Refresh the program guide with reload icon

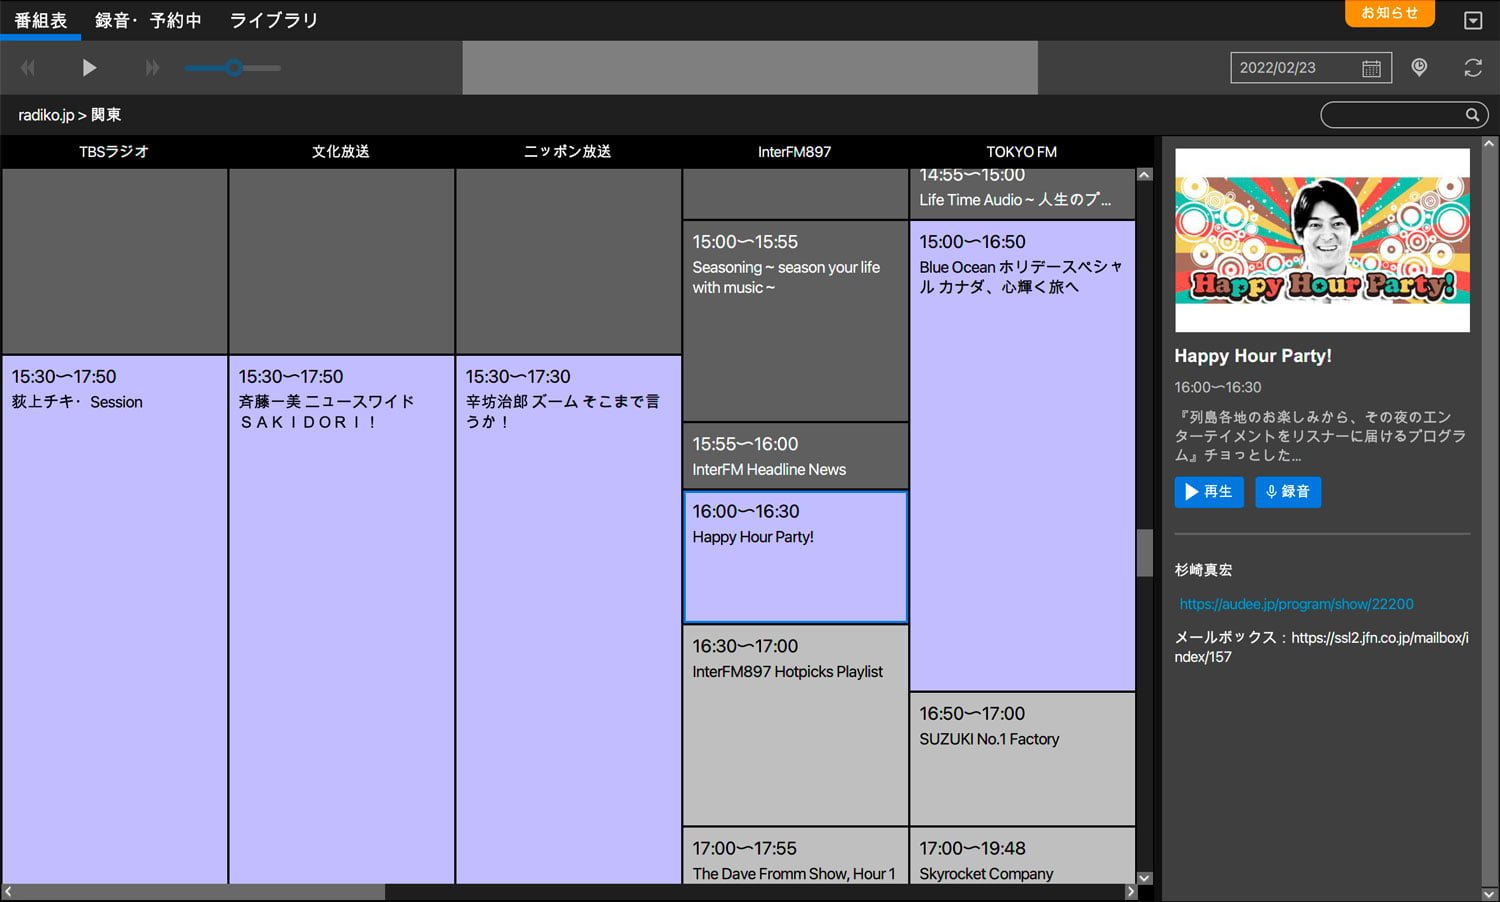tap(1473, 67)
